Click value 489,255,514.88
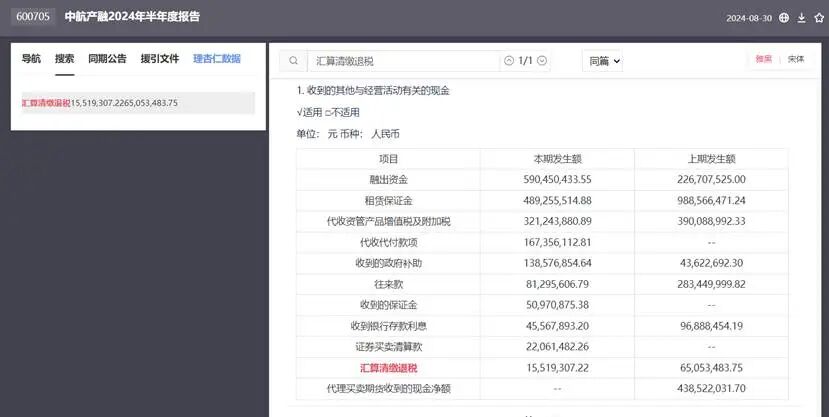The height and width of the screenshot is (417, 829). coord(557,201)
